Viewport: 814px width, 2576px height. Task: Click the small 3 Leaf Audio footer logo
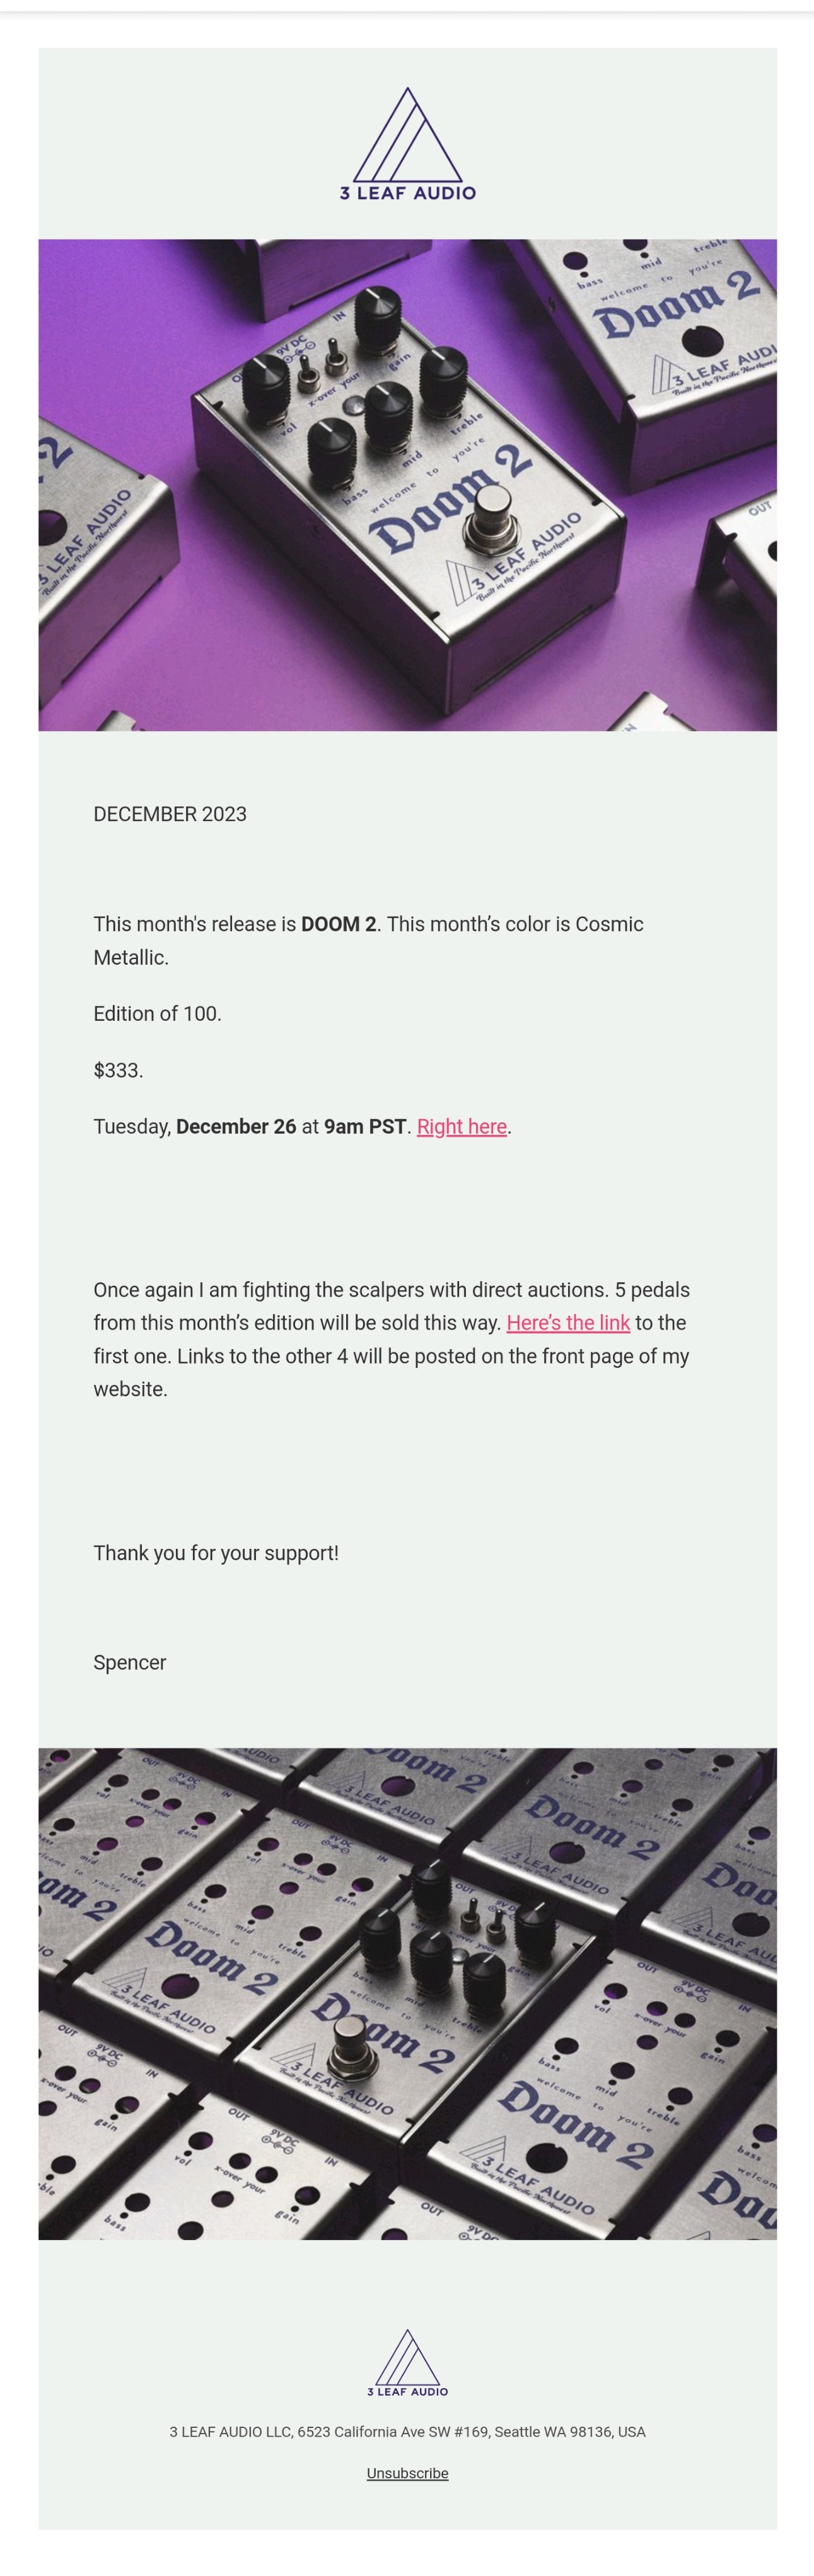coord(407,2362)
